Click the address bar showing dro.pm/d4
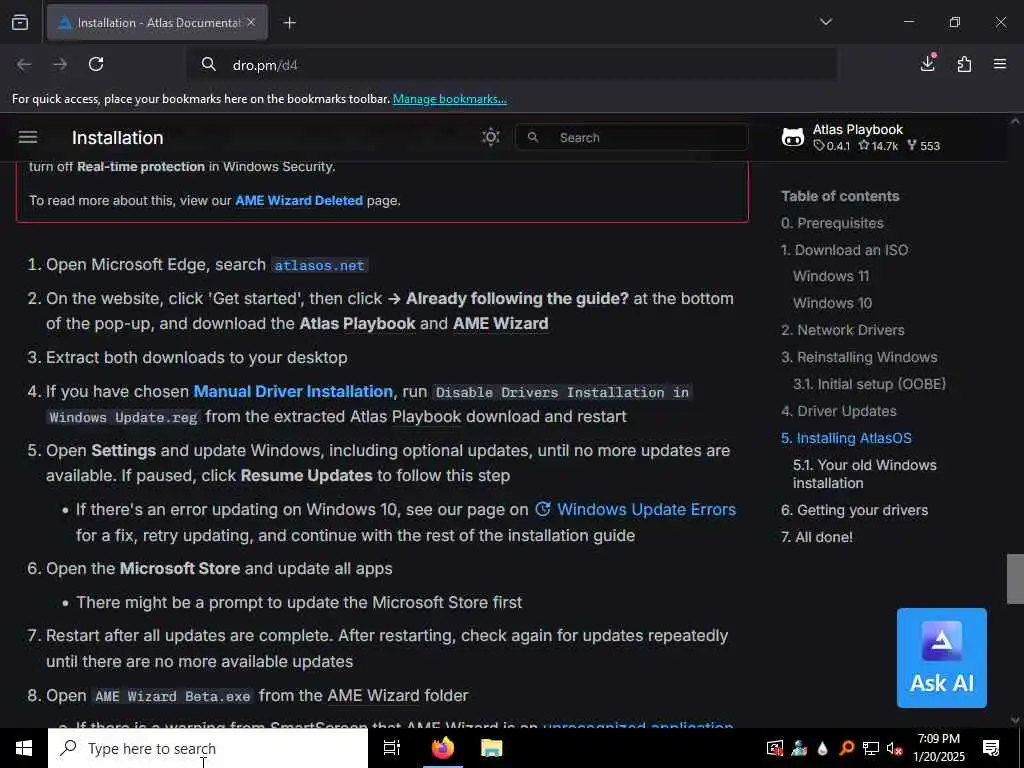 511,65
